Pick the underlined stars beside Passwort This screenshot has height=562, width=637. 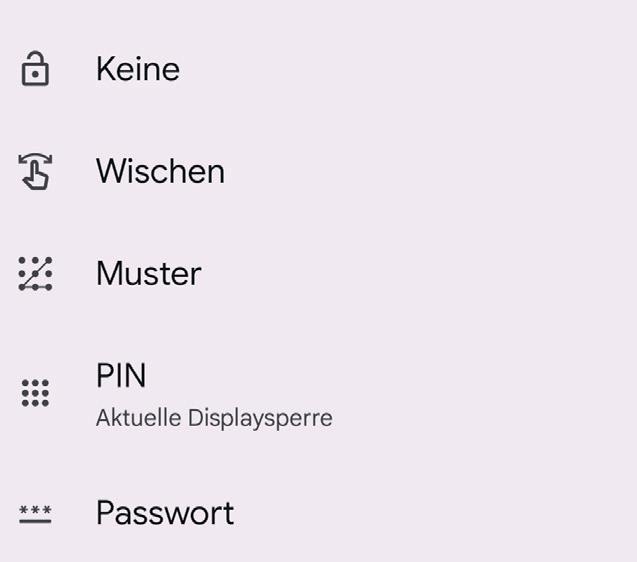tap(35, 514)
